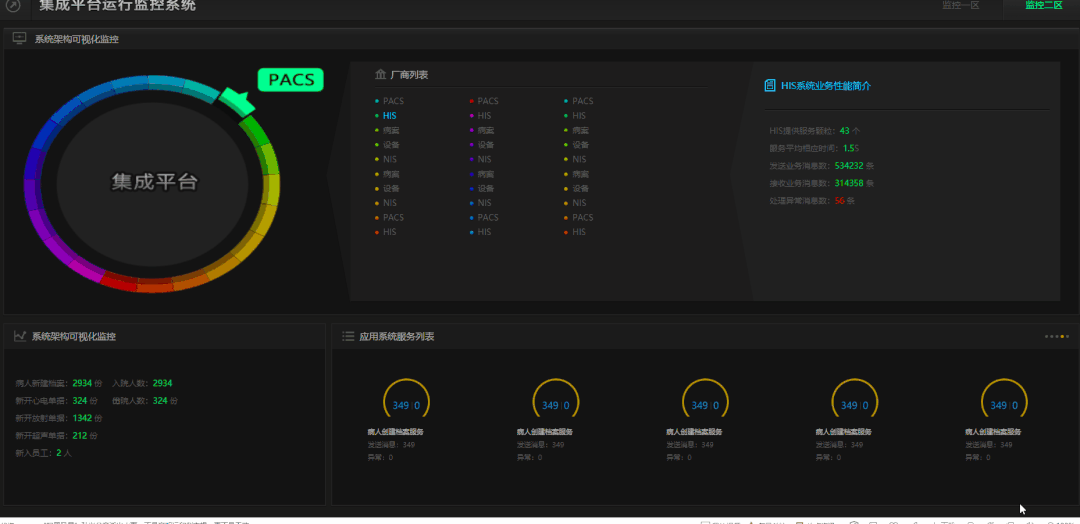
Task: Select the highlighted blue HIS vendor entry
Action: 389,116
